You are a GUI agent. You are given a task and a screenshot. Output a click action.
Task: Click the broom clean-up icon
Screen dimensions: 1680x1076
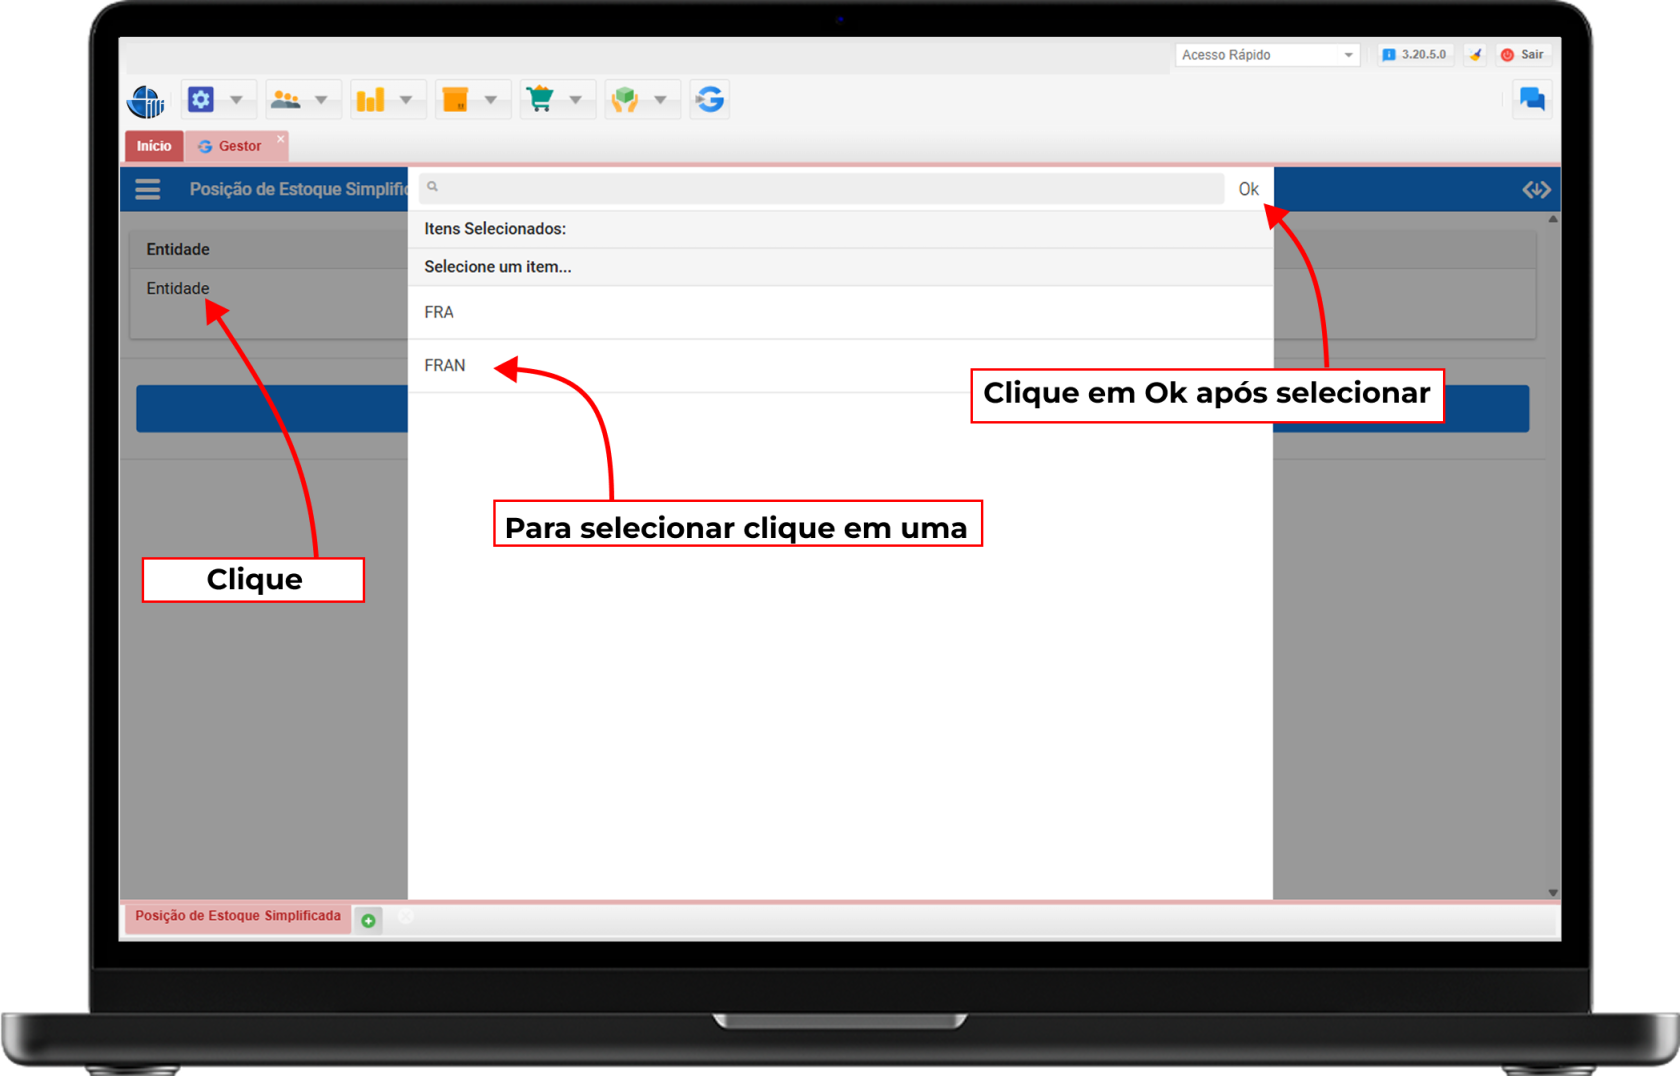1475,55
